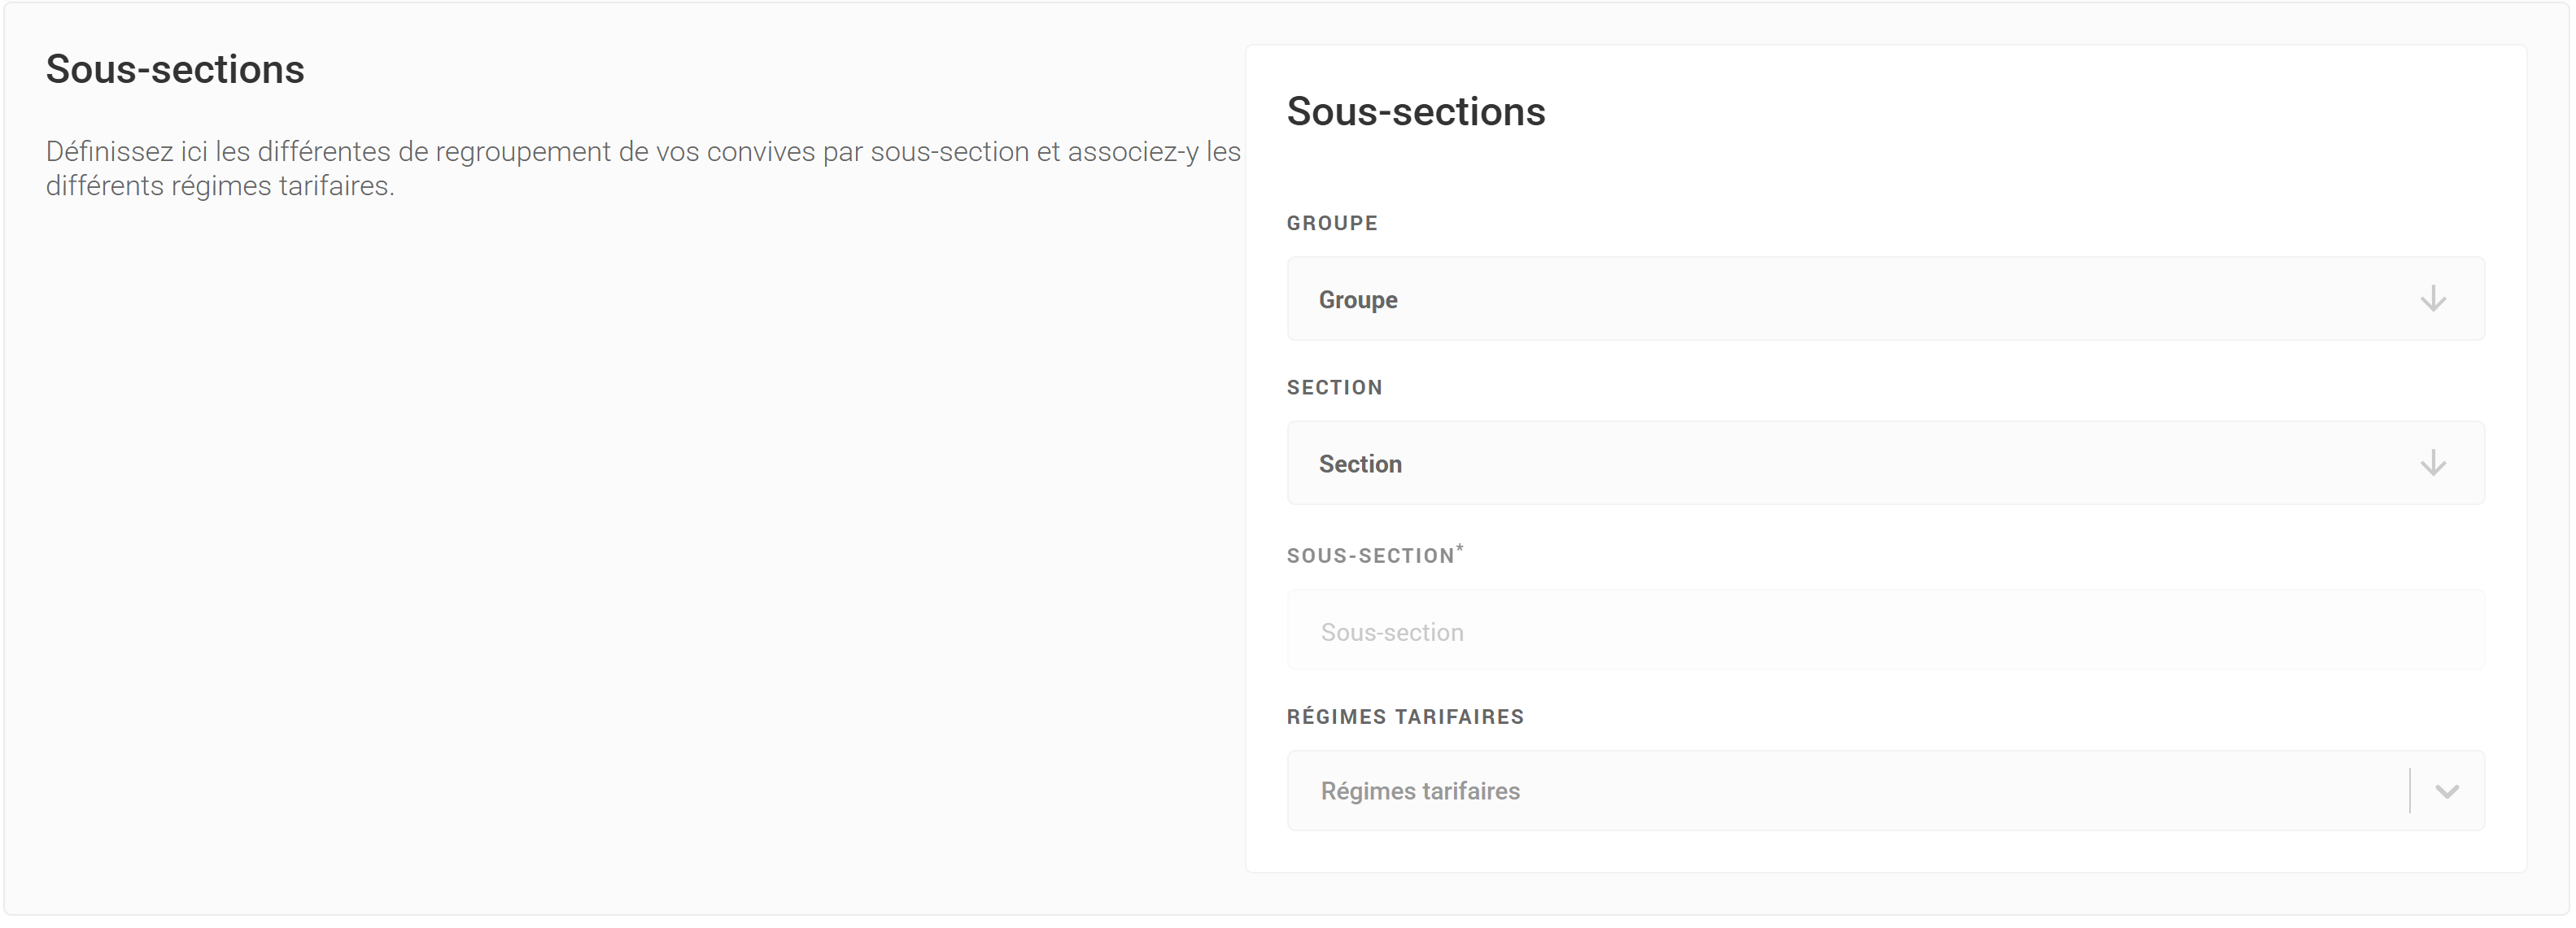Click the down arrow in Groupe dropdown
This screenshot has height=928, width=2576.
coord(2432,299)
